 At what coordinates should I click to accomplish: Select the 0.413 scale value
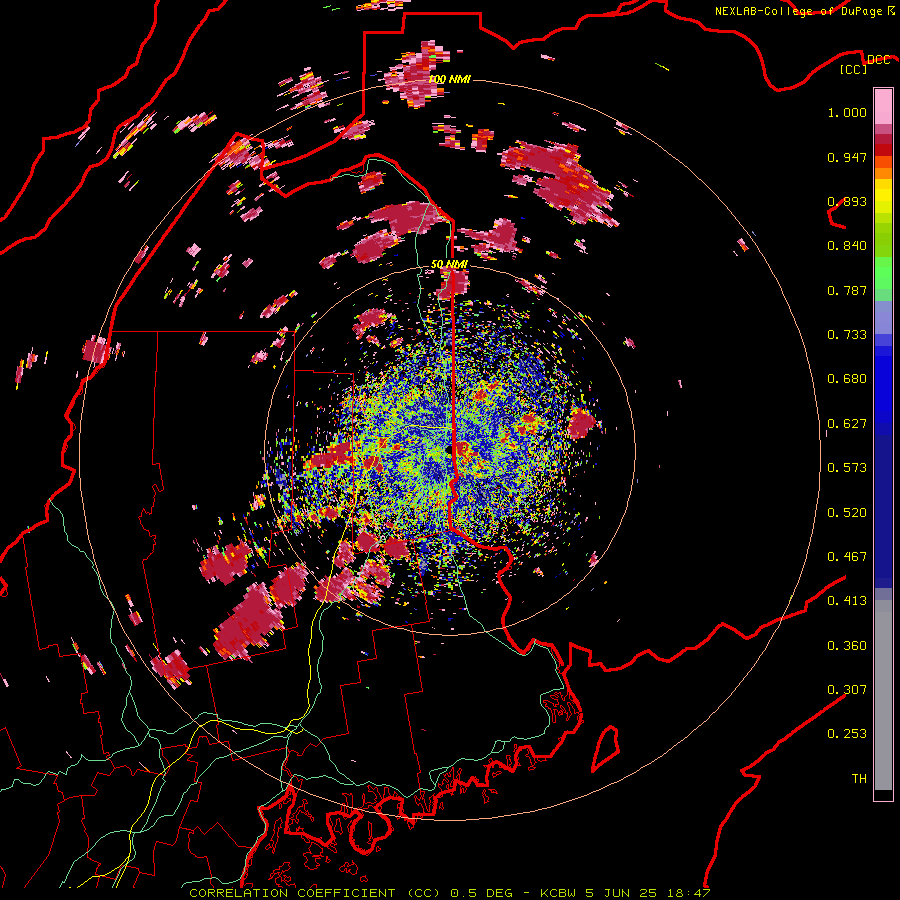847,601
